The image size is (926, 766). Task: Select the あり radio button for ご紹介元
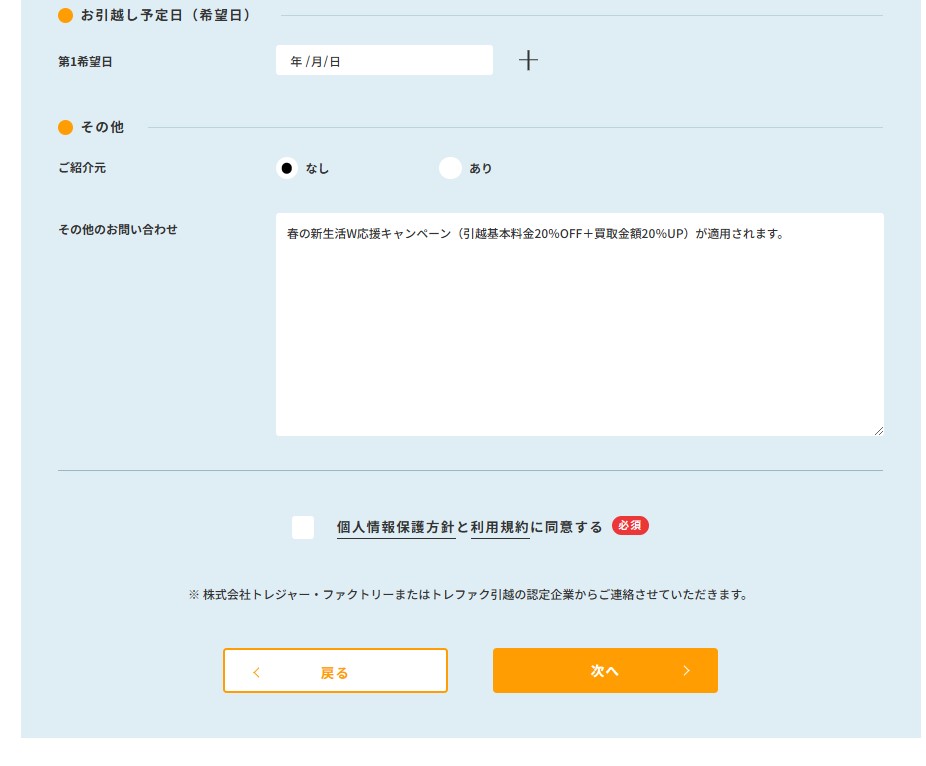click(450, 168)
